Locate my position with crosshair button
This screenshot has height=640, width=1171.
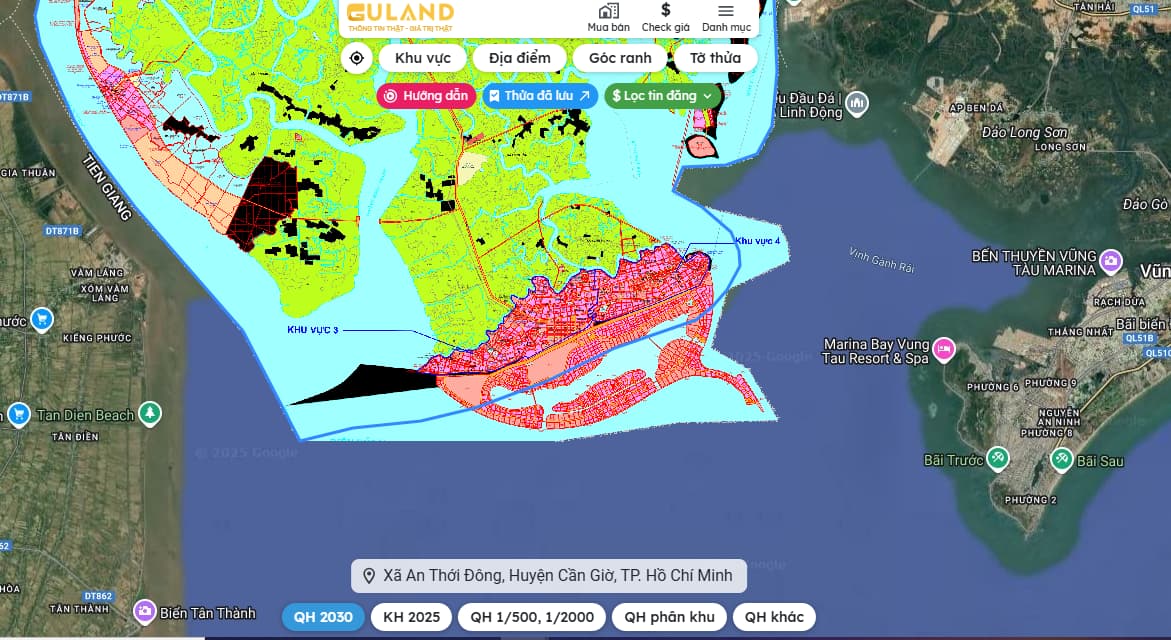(357, 58)
